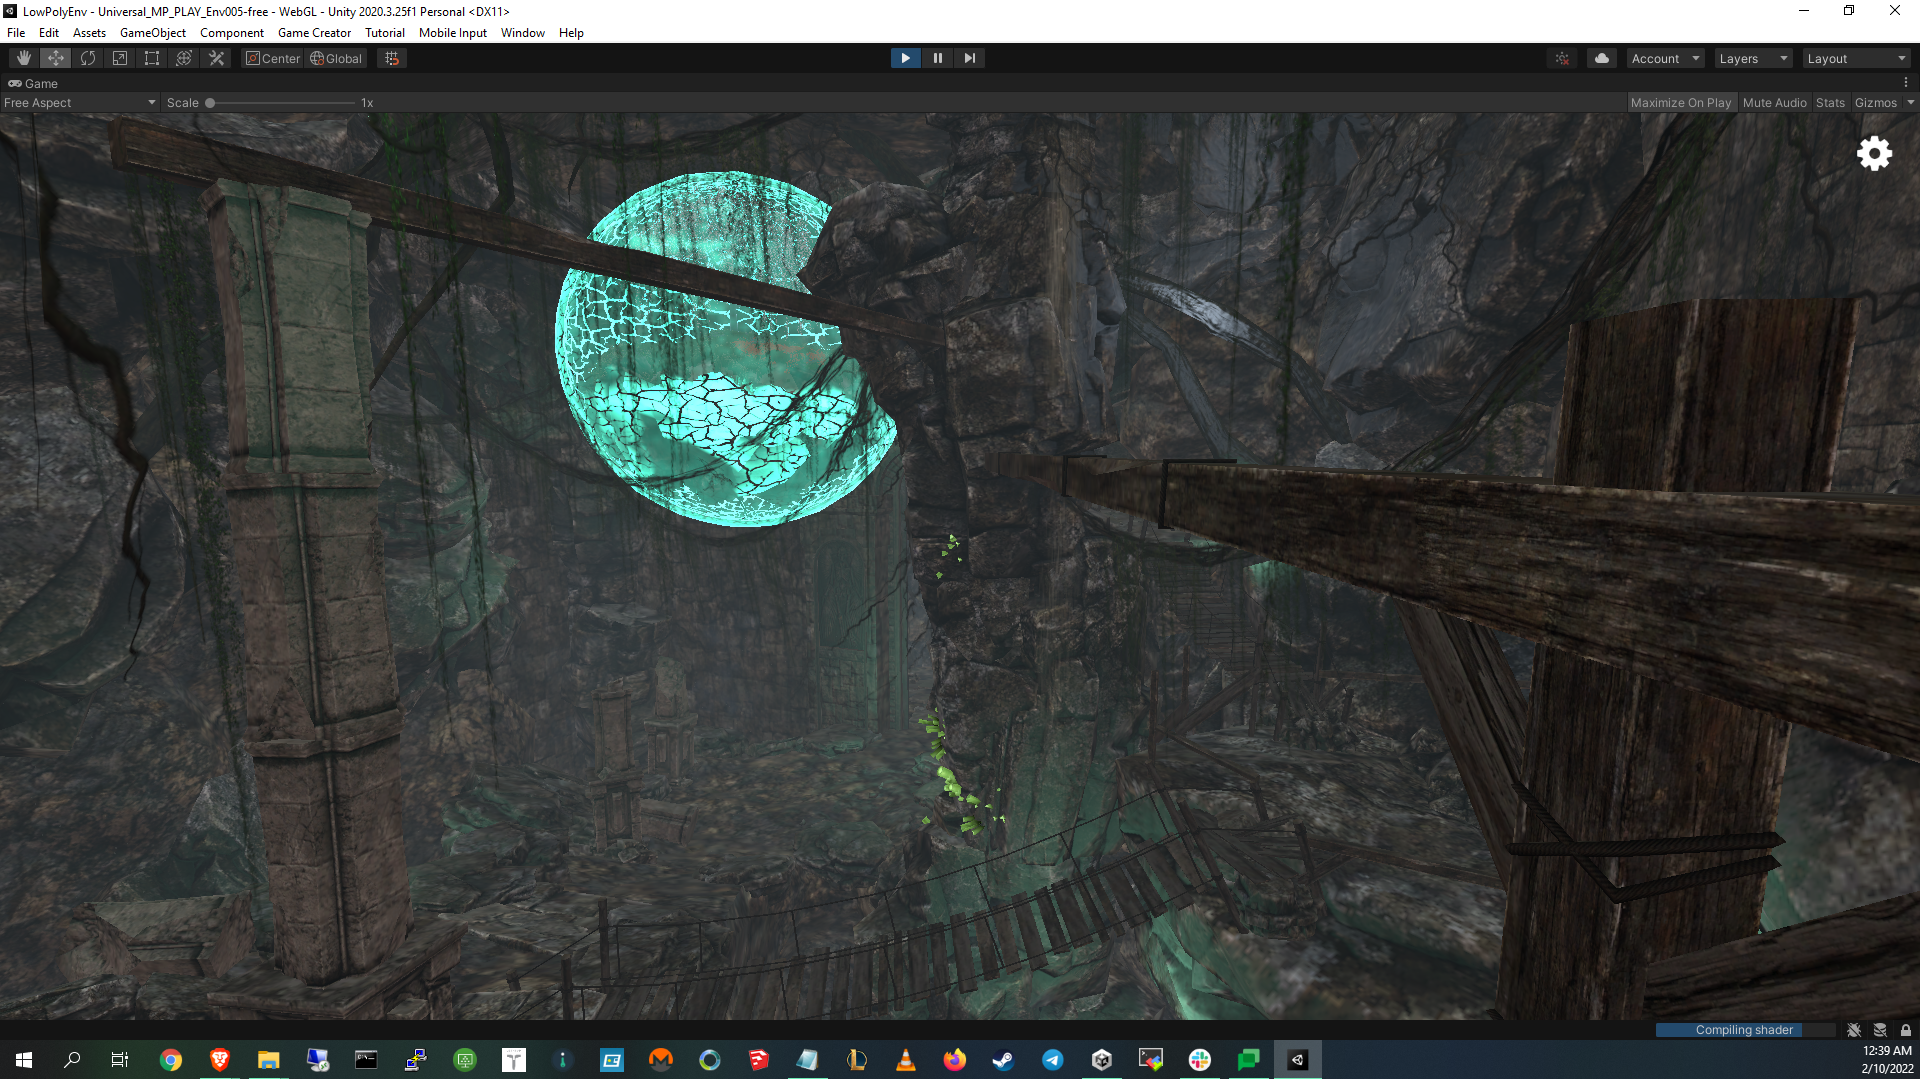This screenshot has height=1079, width=1920.
Task: Pause the game
Action: point(937,58)
